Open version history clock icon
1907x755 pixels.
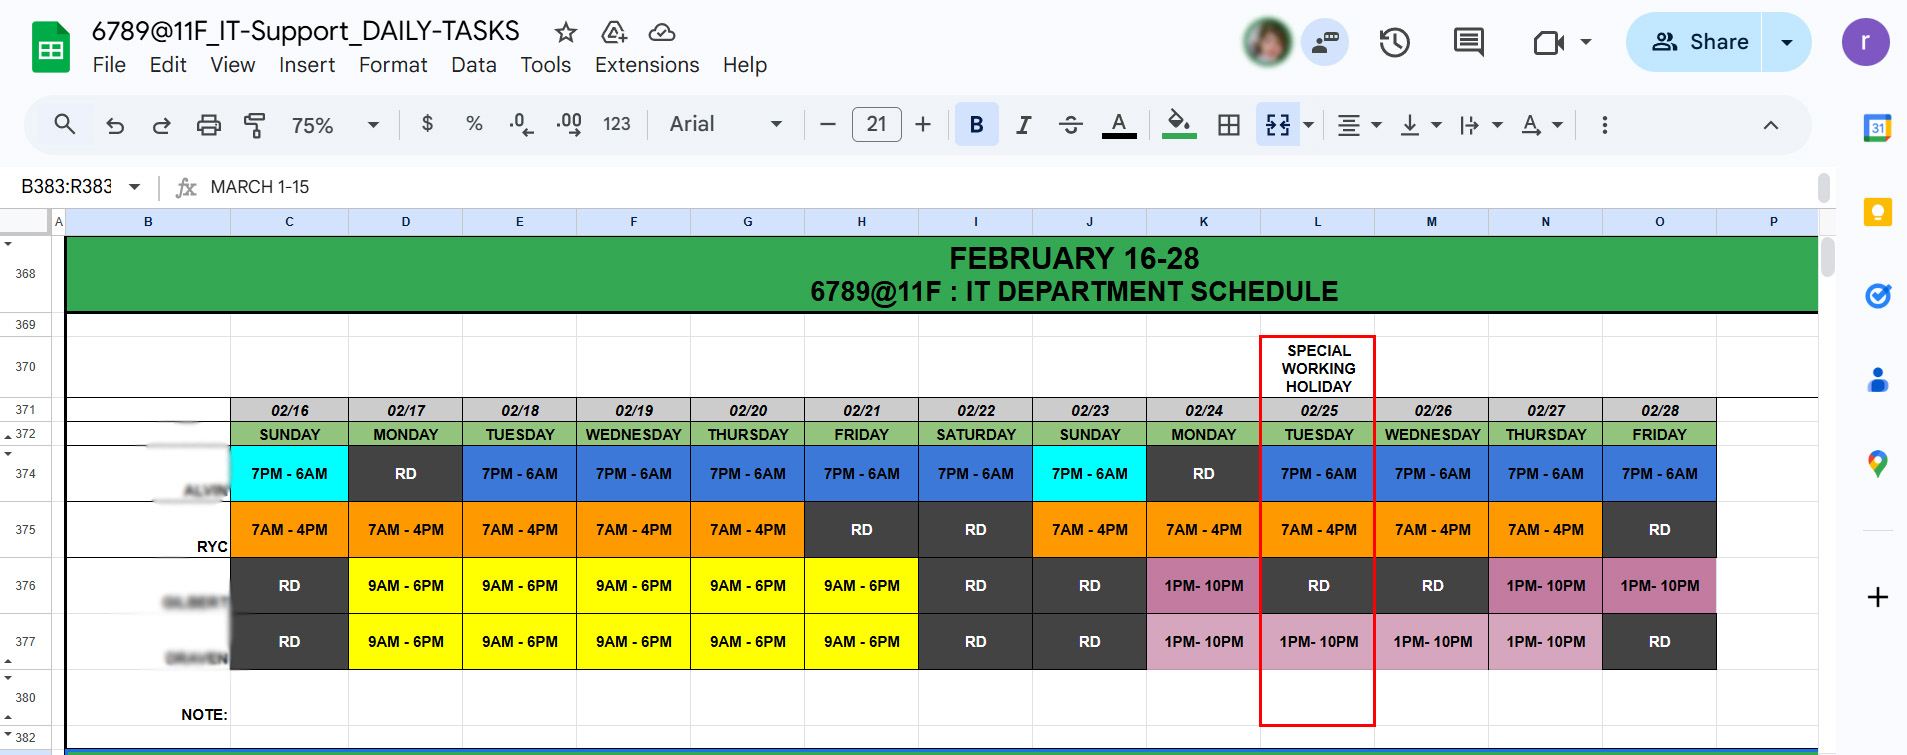[1394, 42]
